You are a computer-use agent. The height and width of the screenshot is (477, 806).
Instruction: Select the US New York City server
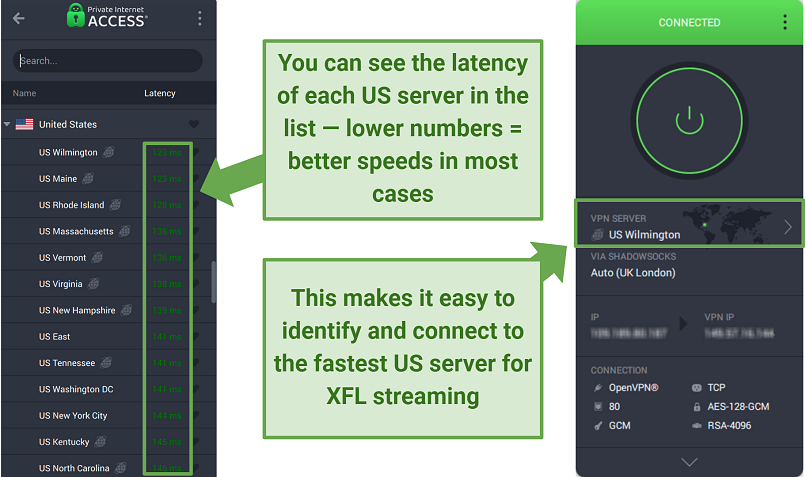(x=108, y=415)
